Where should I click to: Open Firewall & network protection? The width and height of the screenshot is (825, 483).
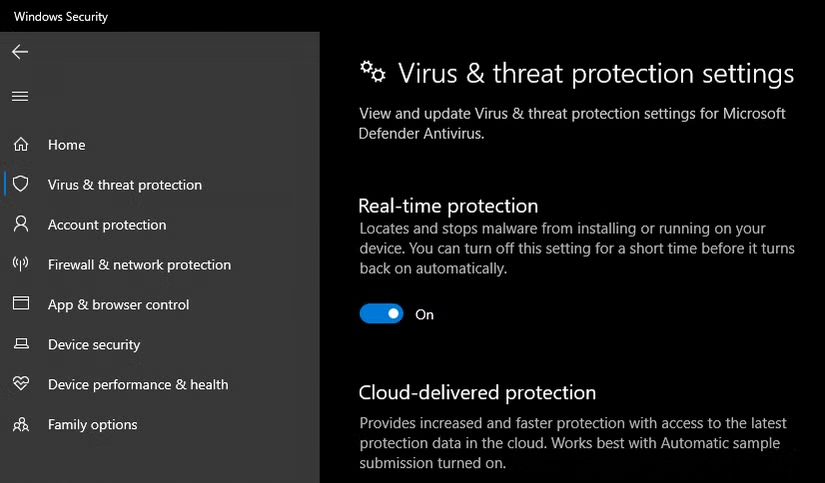139,265
